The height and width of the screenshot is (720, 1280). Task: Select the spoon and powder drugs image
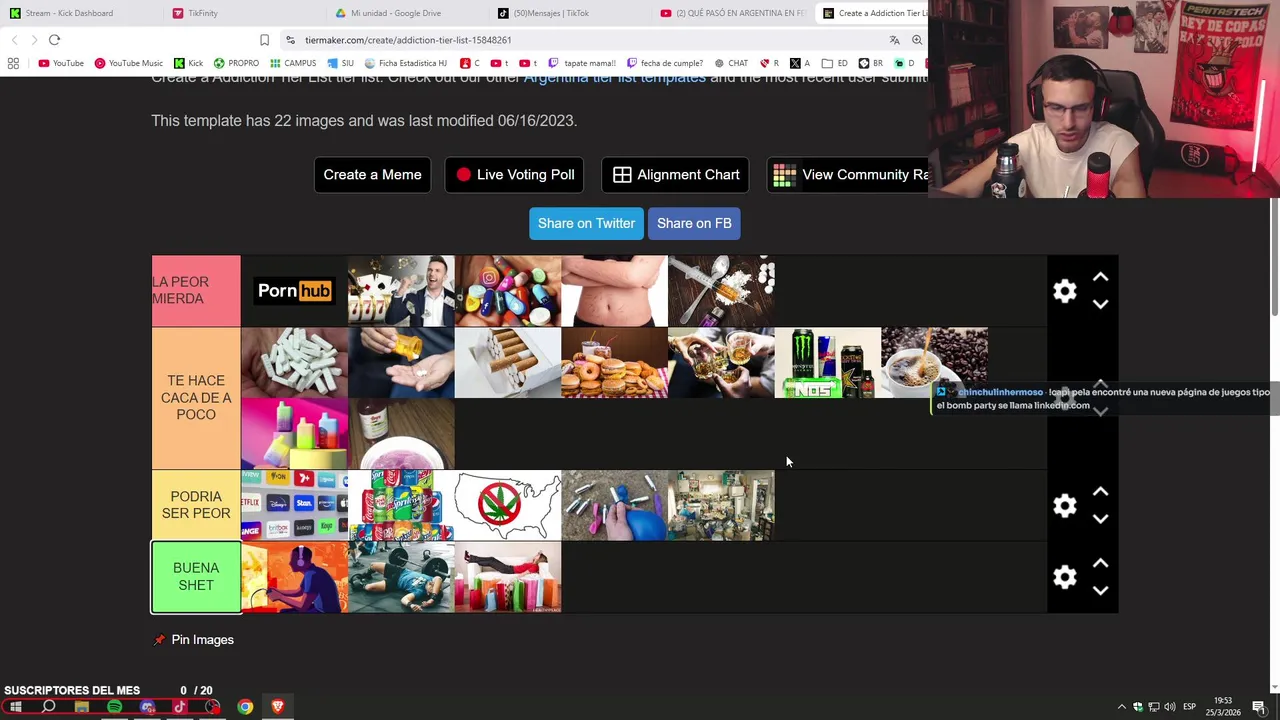pyautogui.click(x=721, y=291)
